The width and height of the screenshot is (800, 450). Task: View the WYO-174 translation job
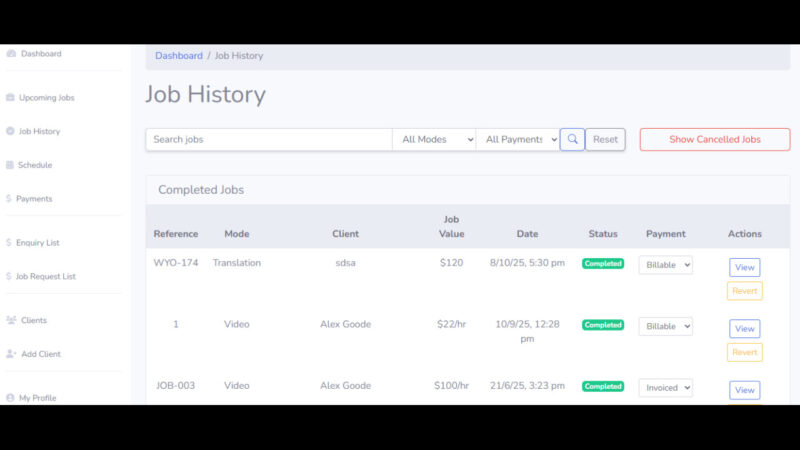[744, 267]
